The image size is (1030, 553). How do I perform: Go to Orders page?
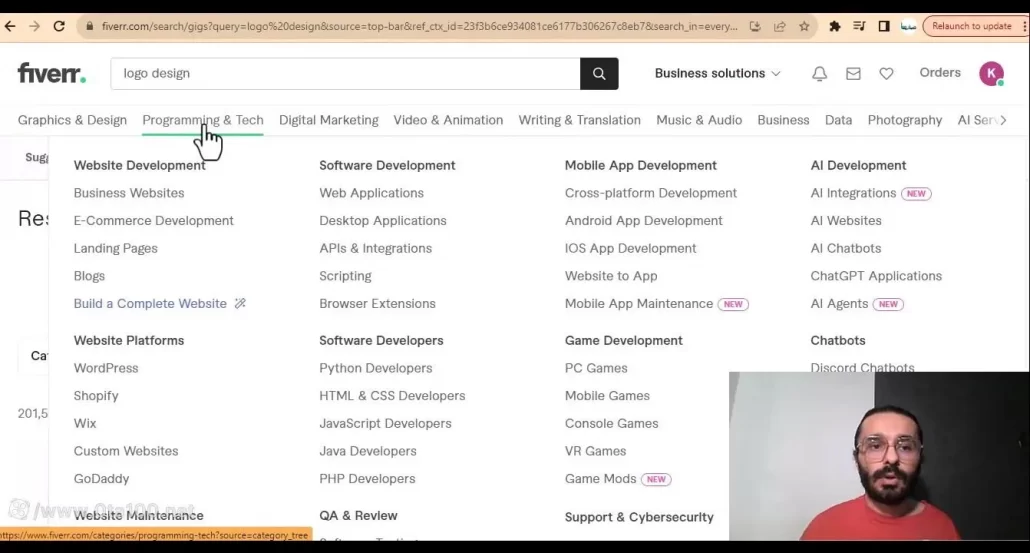939,73
